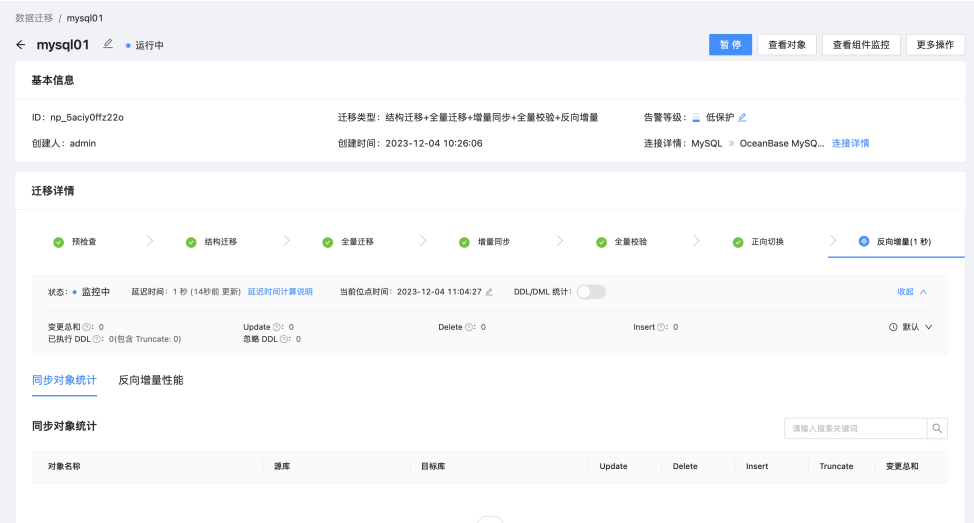Click the 预检查 step check icon
This screenshot has width=974, height=523.
pyautogui.click(x=58, y=242)
